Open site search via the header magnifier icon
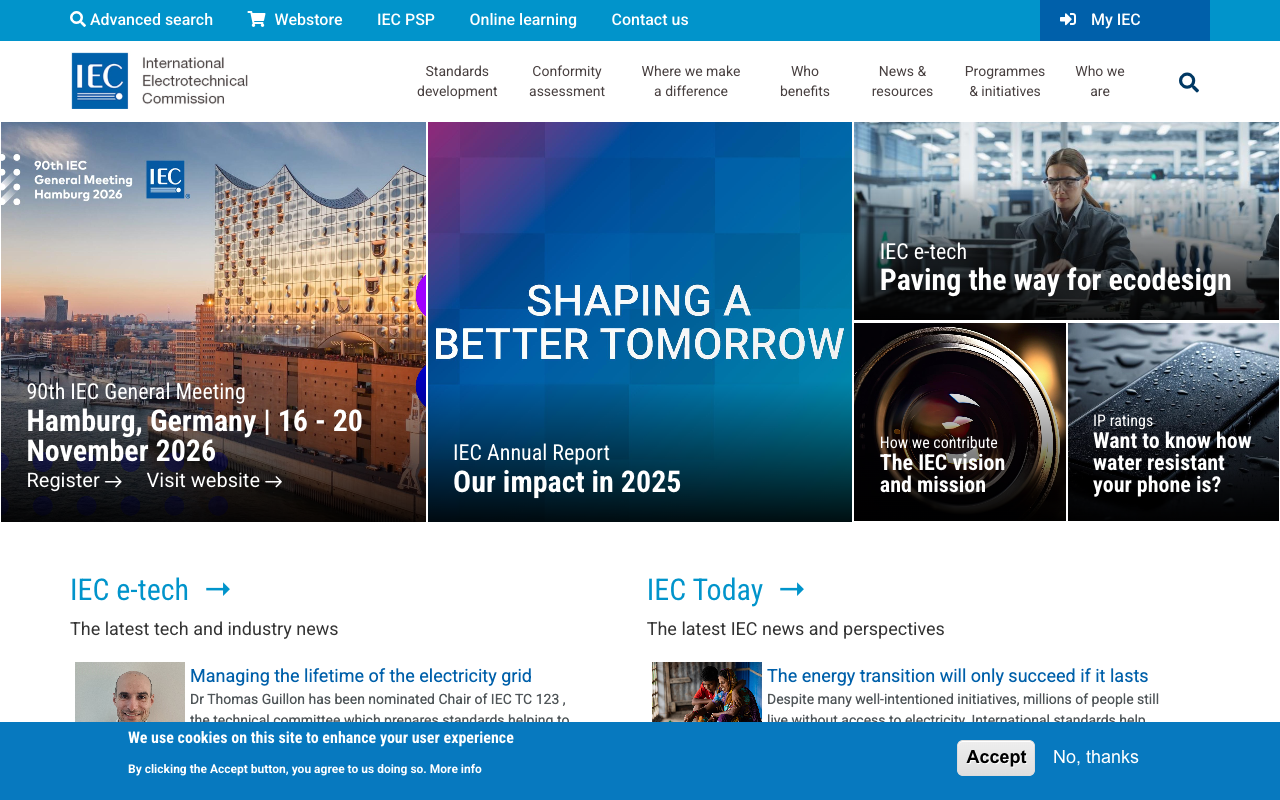1280x800 pixels. [1189, 82]
